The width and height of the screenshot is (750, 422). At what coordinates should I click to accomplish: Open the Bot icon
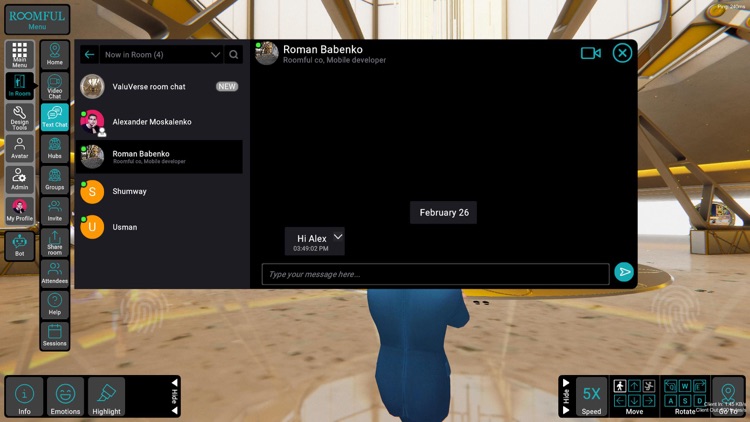coord(20,246)
